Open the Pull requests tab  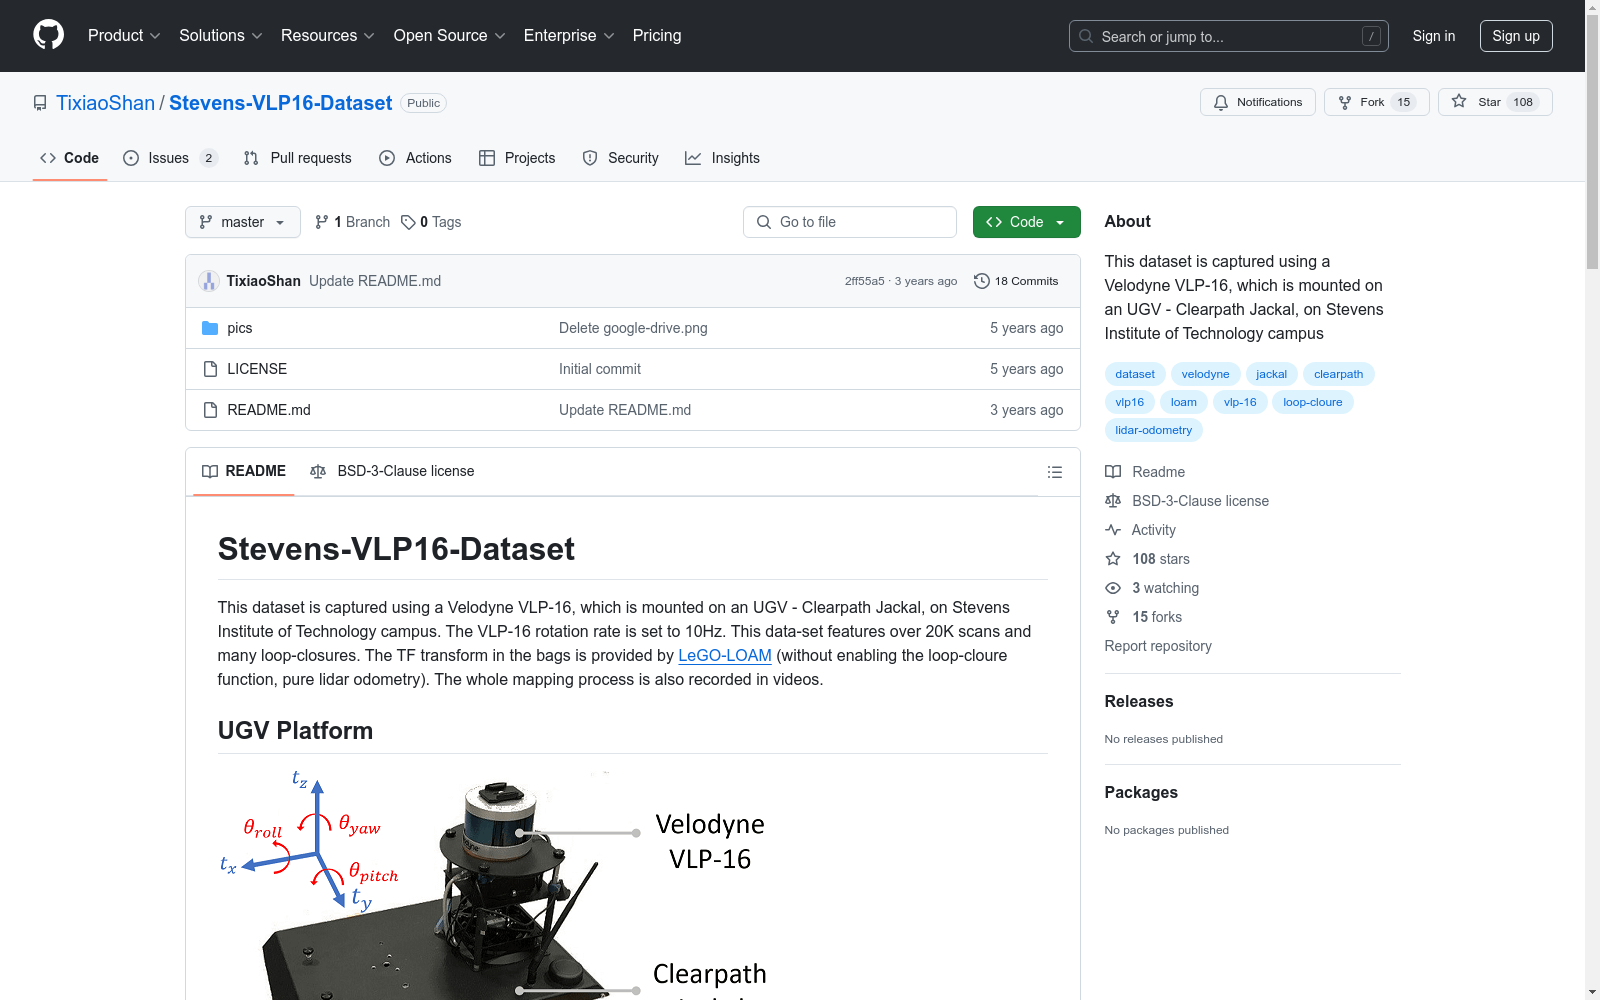pos(297,158)
